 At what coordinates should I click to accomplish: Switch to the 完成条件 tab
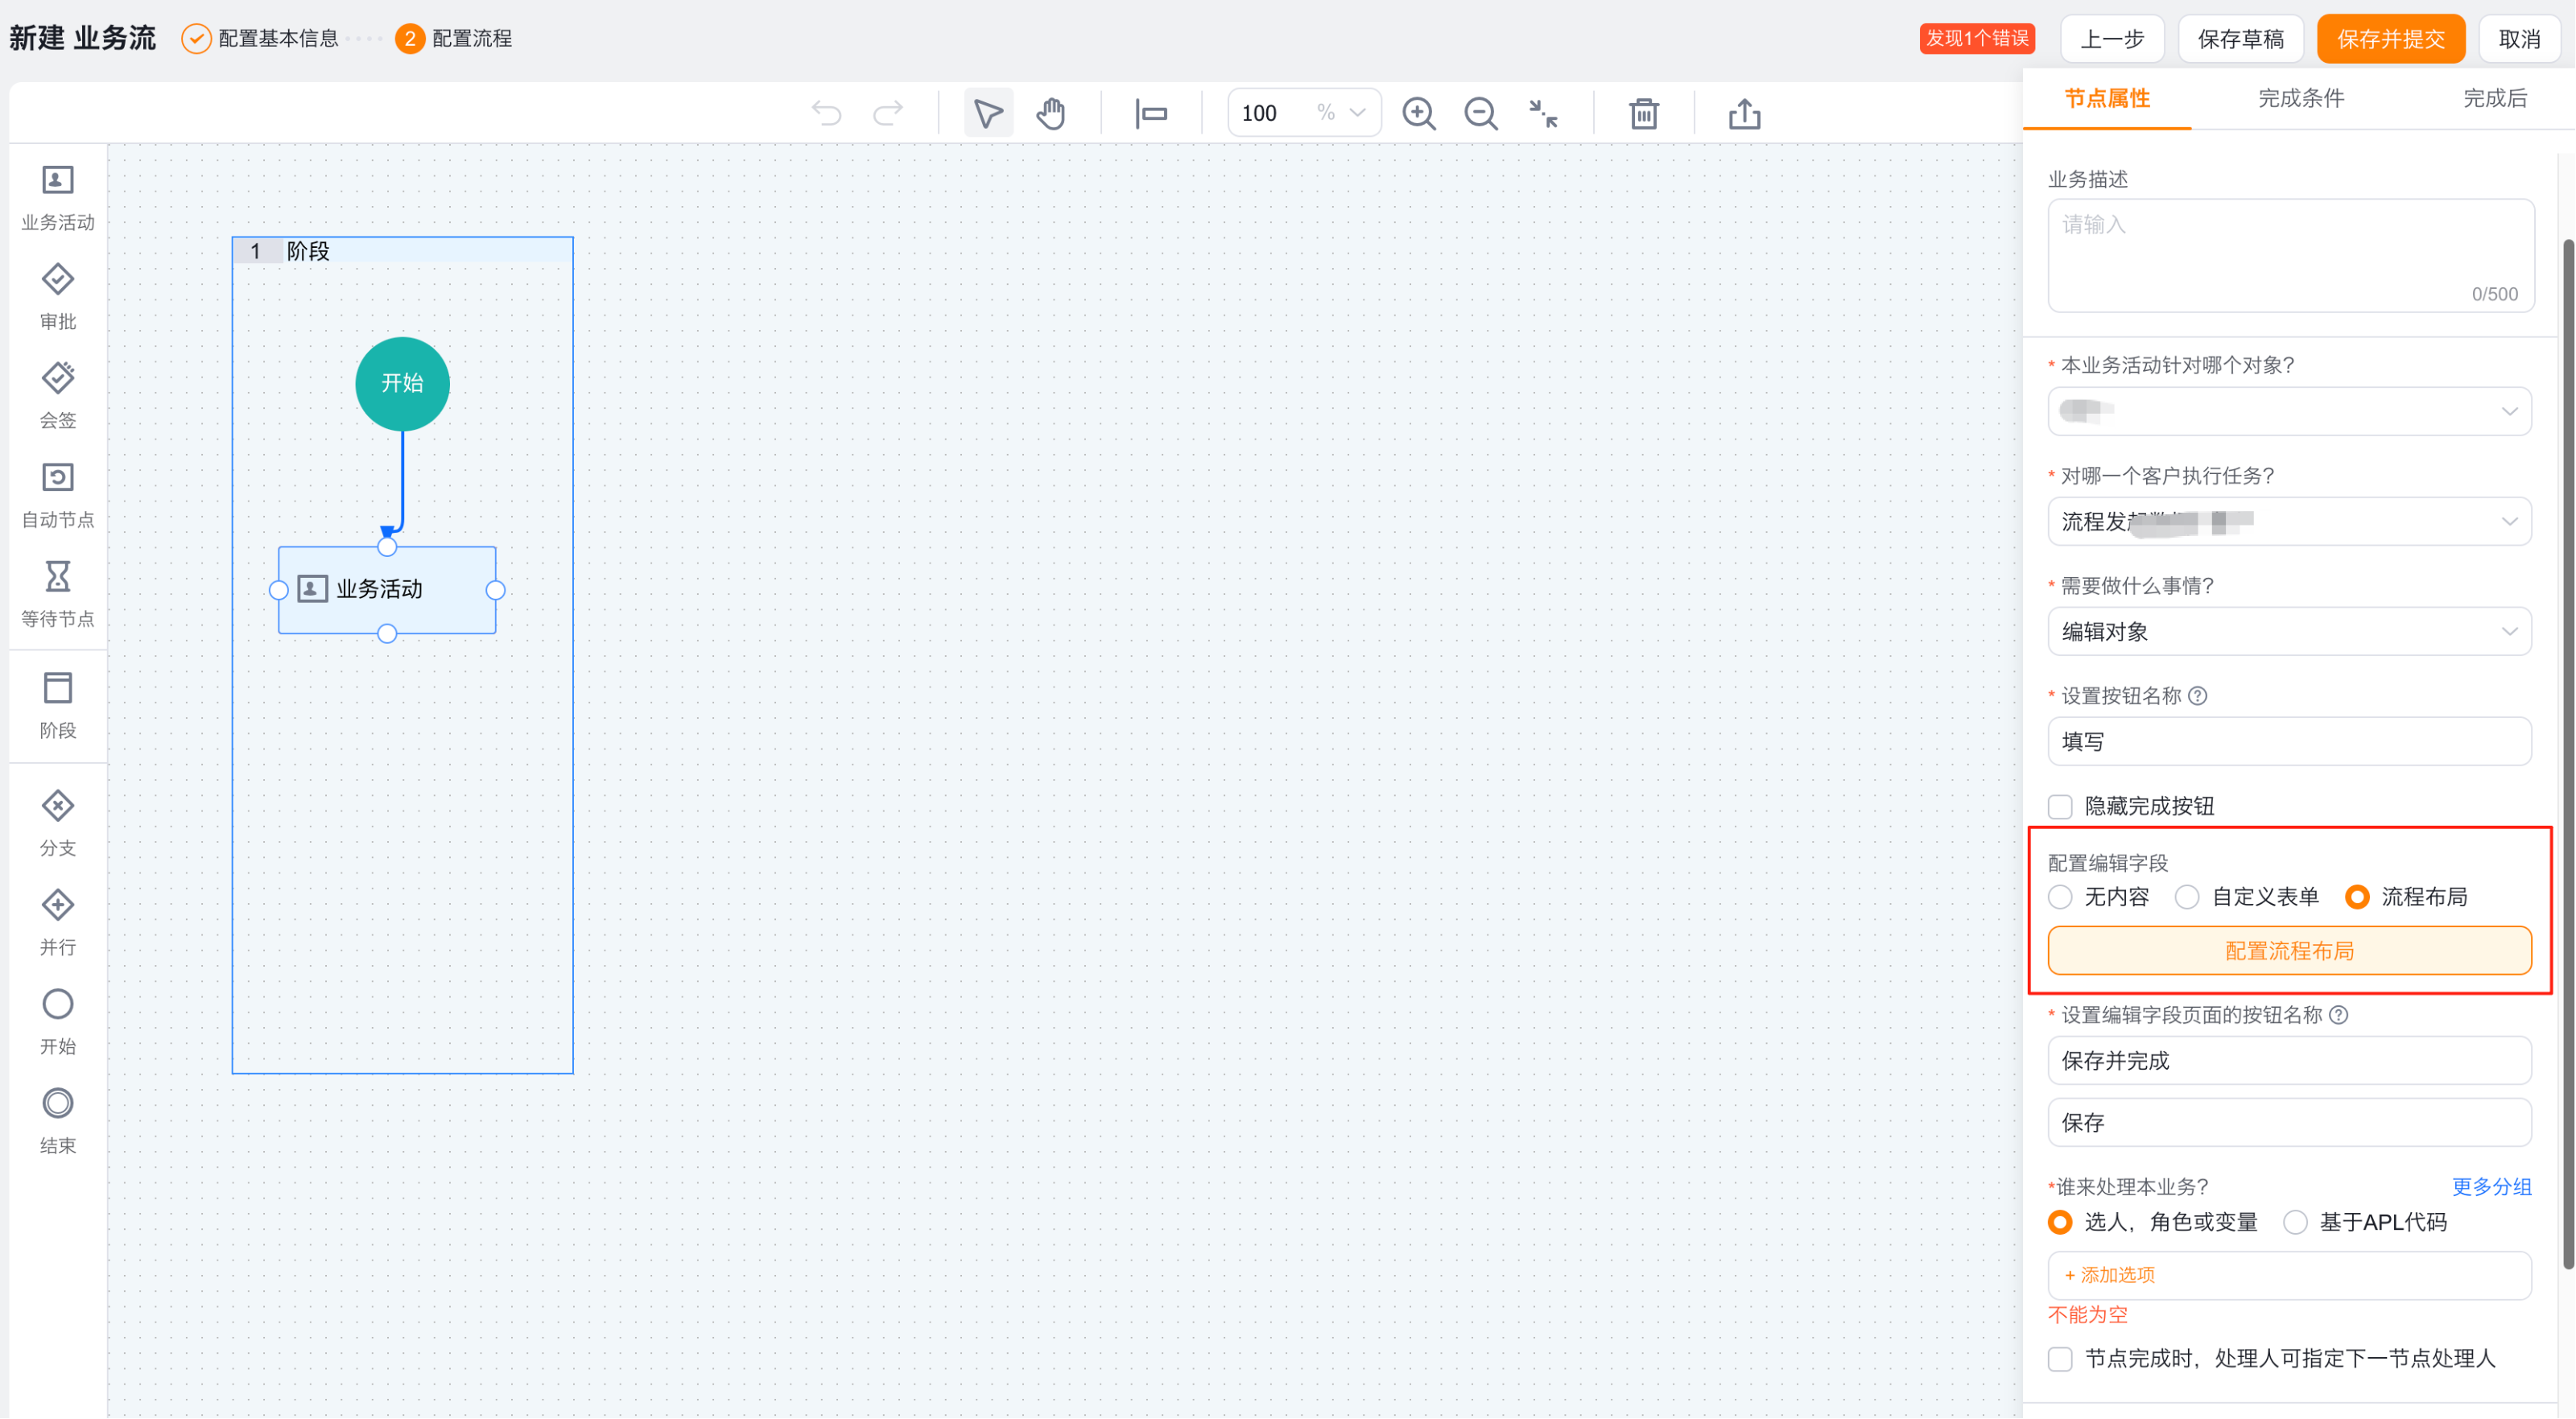pos(2300,98)
